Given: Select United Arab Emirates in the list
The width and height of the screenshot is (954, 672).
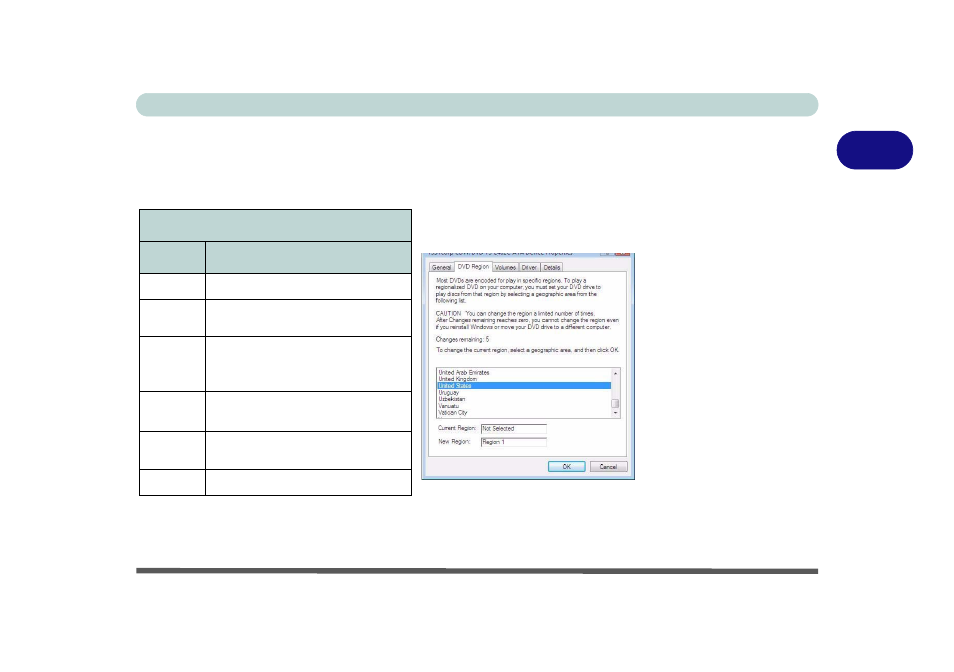Looking at the screenshot, I should pos(524,372).
